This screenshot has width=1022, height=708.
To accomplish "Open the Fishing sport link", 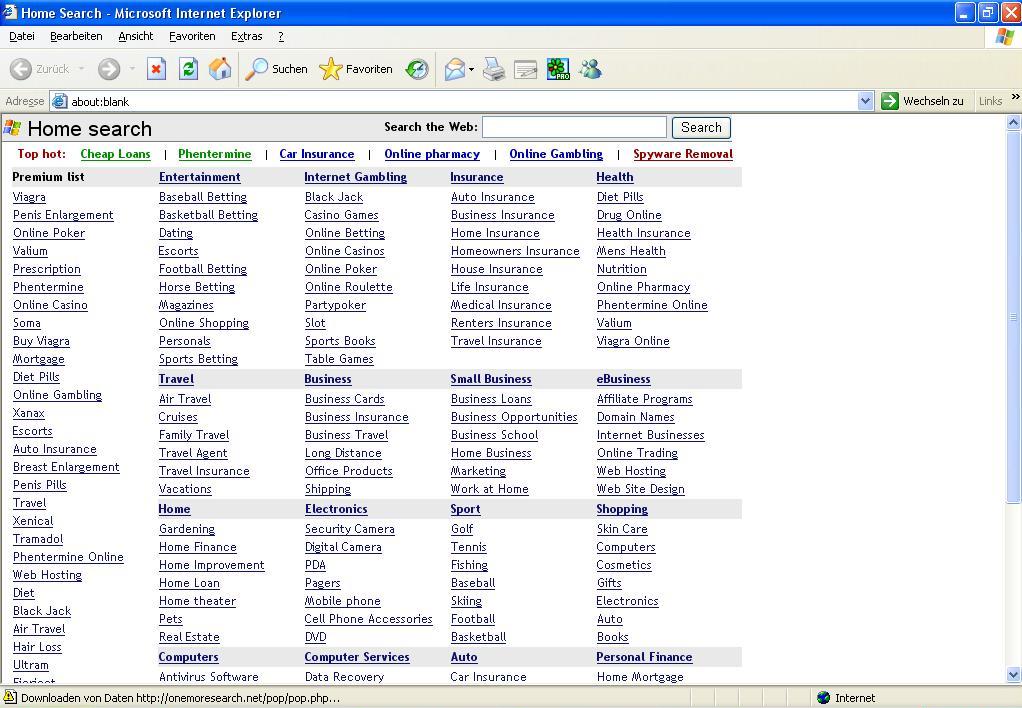I will 469,565.
